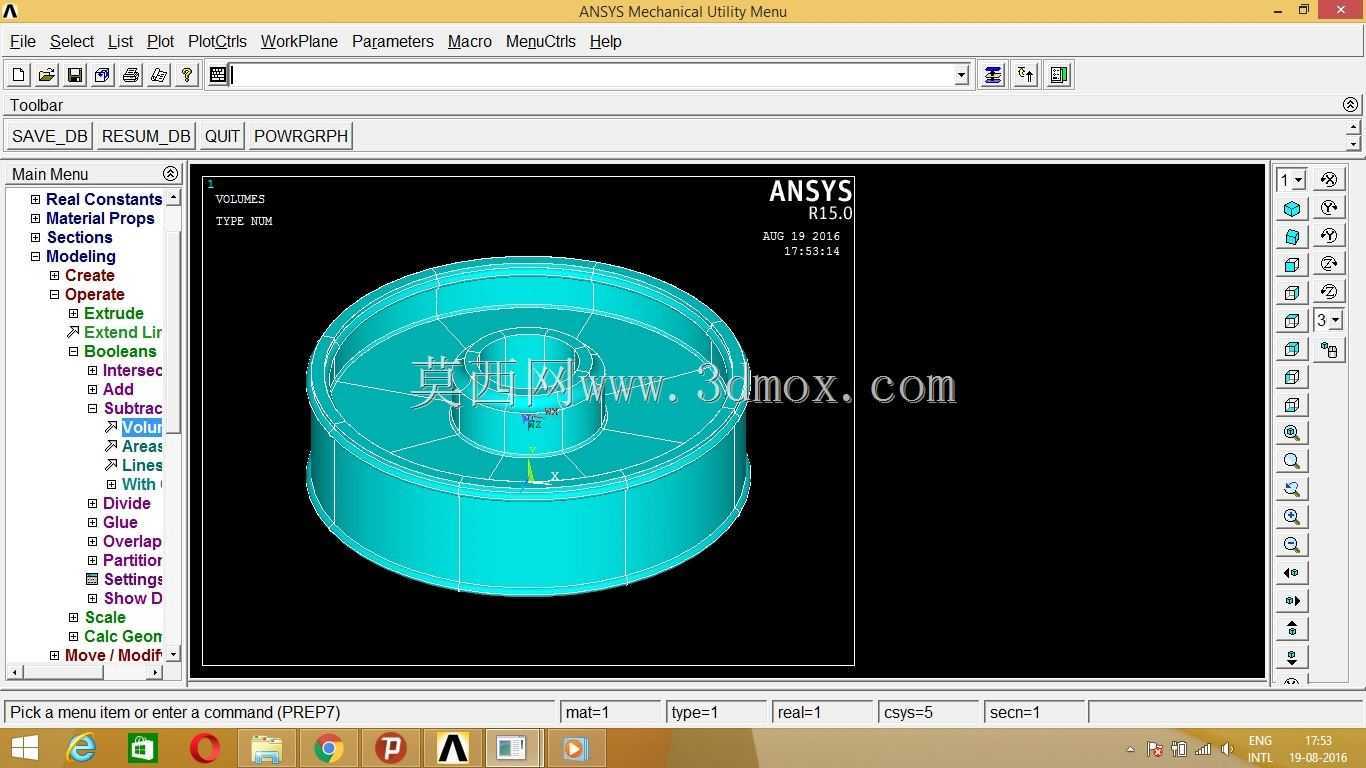This screenshot has height=768, width=1366.
Task: Click the Reset Picking icon
Action: tap(1026, 75)
